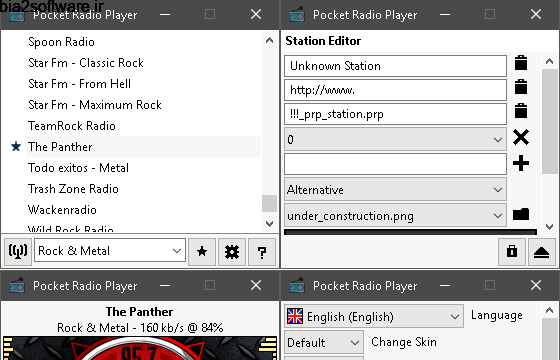
Task: Edit the !!!_prp_station.prp file field
Action: (x=395, y=114)
